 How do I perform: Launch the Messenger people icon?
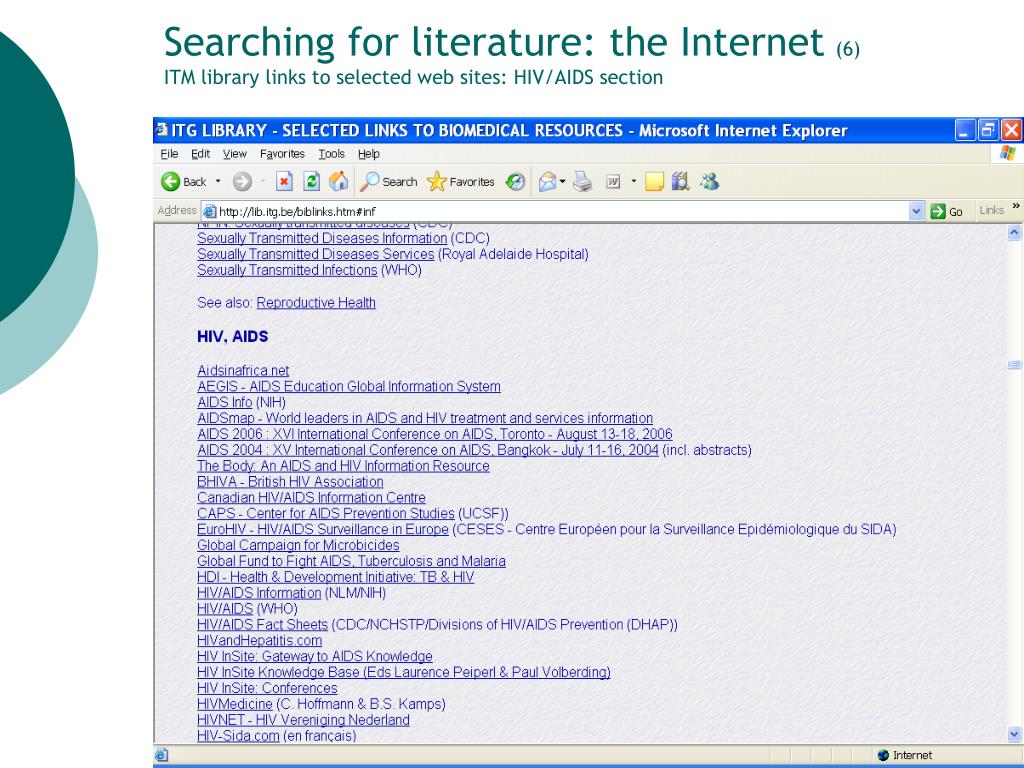click(709, 182)
